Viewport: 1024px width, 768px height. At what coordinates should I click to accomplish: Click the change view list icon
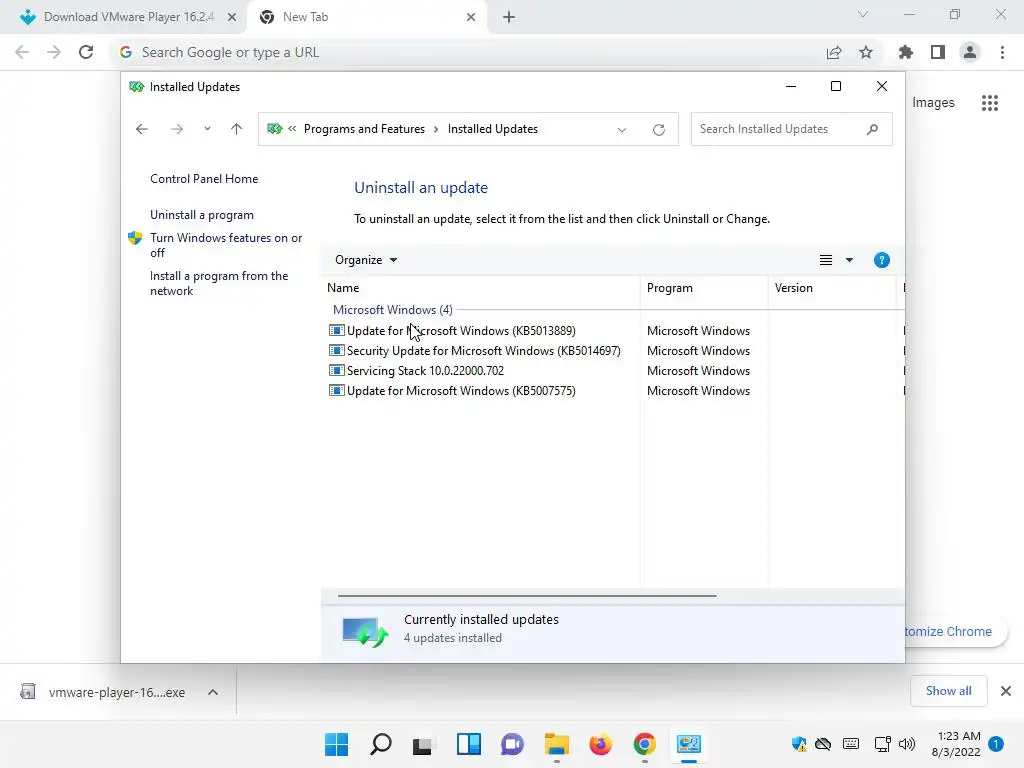click(x=826, y=260)
